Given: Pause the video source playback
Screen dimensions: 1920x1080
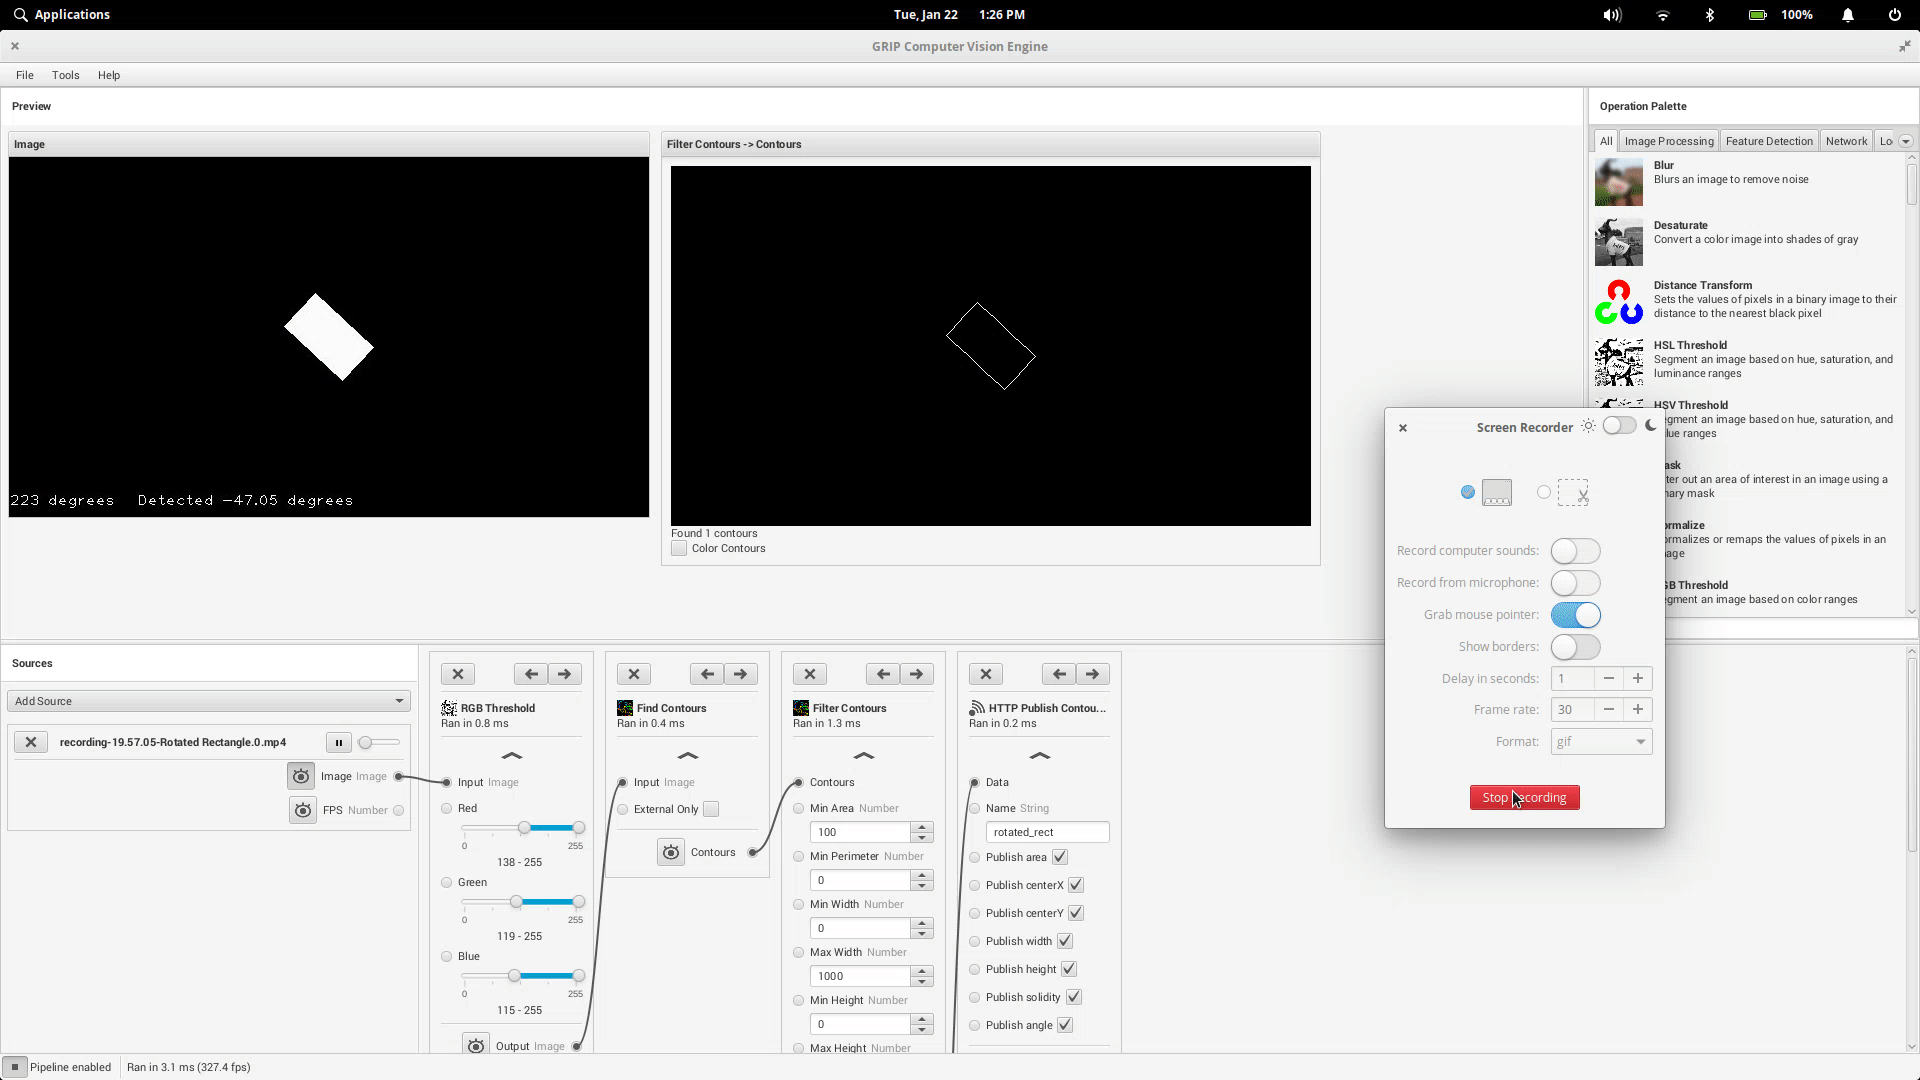Looking at the screenshot, I should [x=338, y=742].
